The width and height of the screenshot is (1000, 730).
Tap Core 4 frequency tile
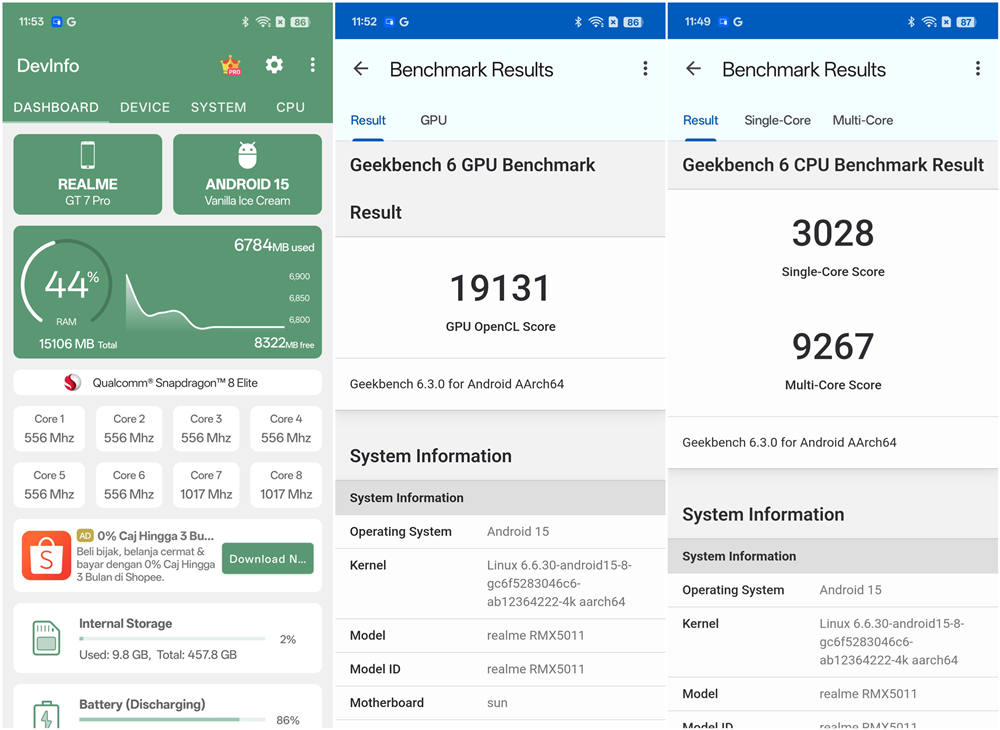(x=286, y=428)
